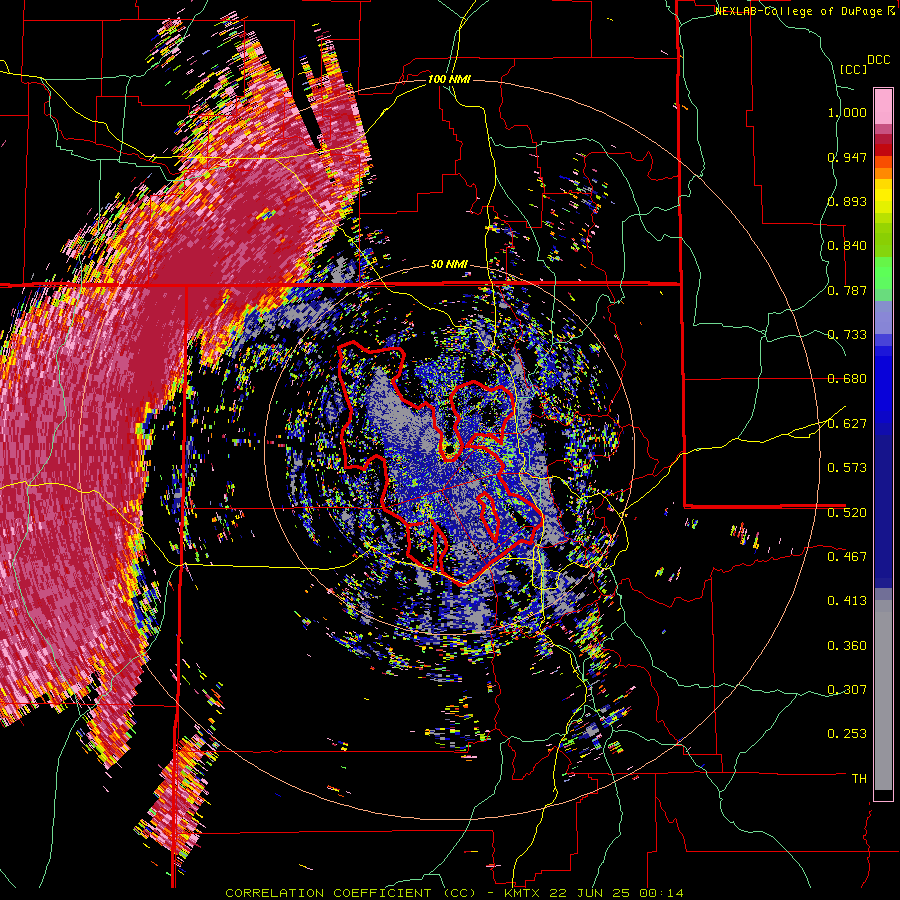900x900 pixels.
Task: Select the 0.947 legend value
Action: [x=847, y=157]
